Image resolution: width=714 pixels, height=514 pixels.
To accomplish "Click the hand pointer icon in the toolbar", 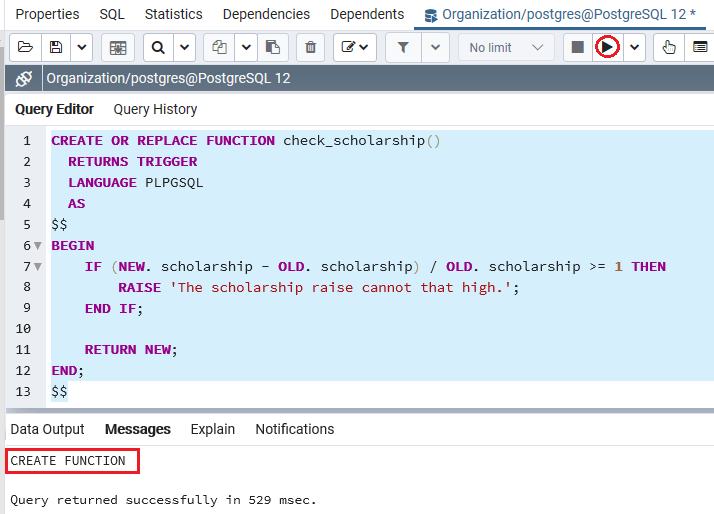I will pos(668,47).
